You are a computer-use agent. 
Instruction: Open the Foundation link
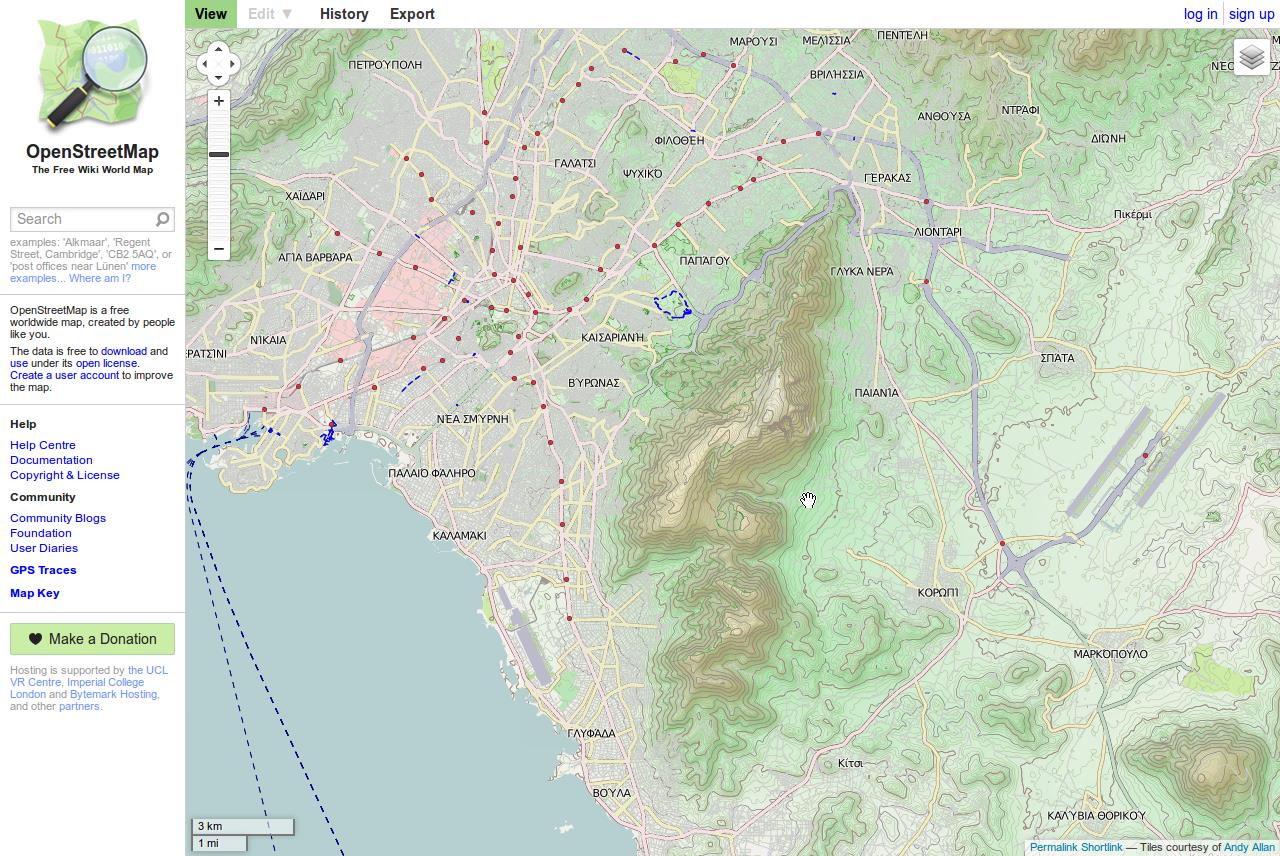[x=41, y=533]
